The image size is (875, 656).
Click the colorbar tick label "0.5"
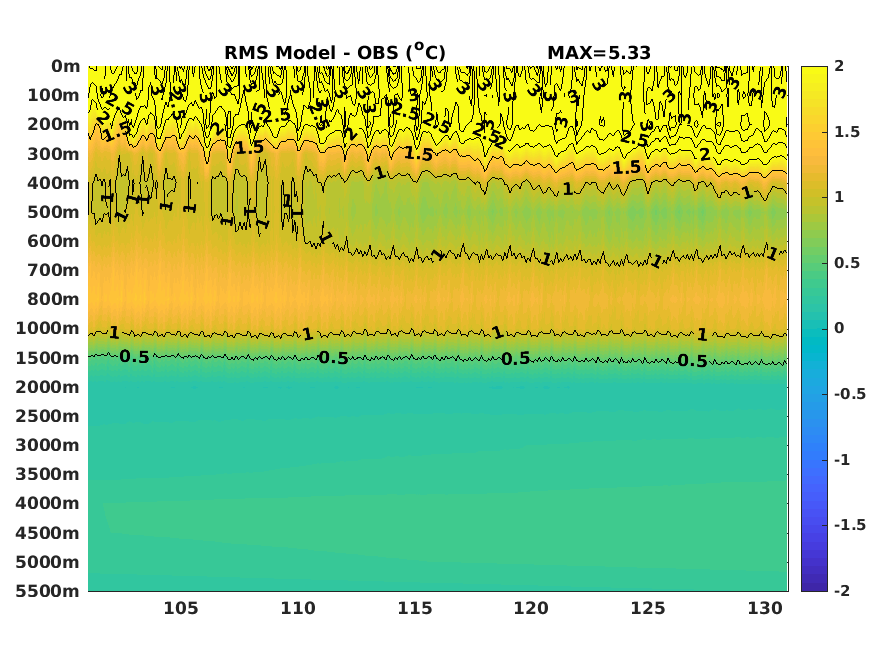tap(847, 263)
